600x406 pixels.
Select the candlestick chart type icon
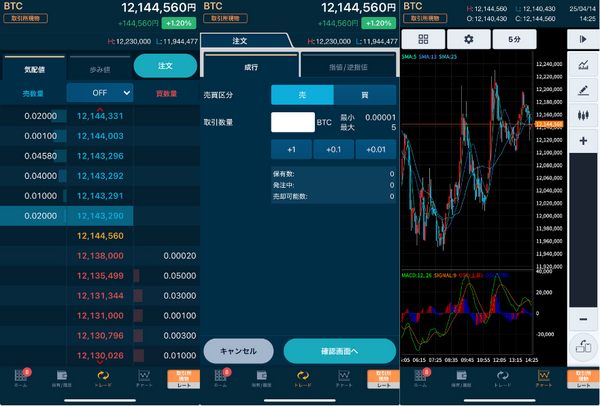pos(582,115)
